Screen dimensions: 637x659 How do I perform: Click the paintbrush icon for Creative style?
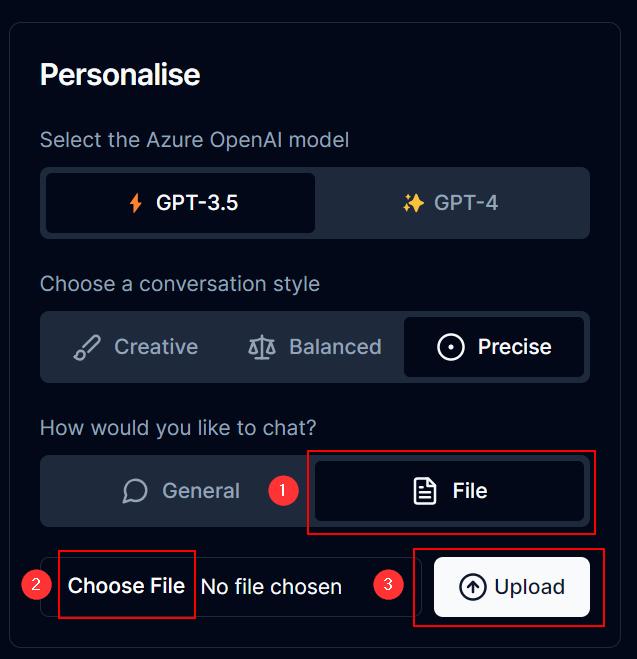click(87, 347)
